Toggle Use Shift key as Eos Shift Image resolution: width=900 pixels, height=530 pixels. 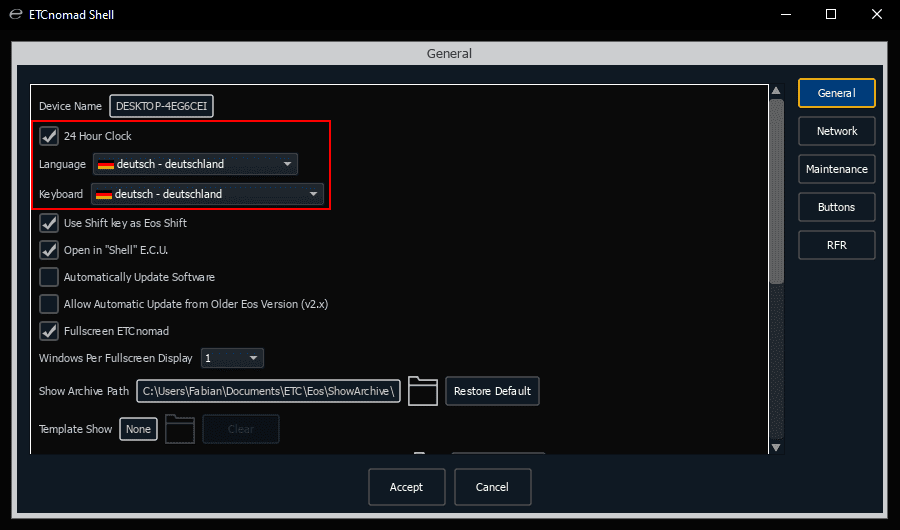point(49,223)
